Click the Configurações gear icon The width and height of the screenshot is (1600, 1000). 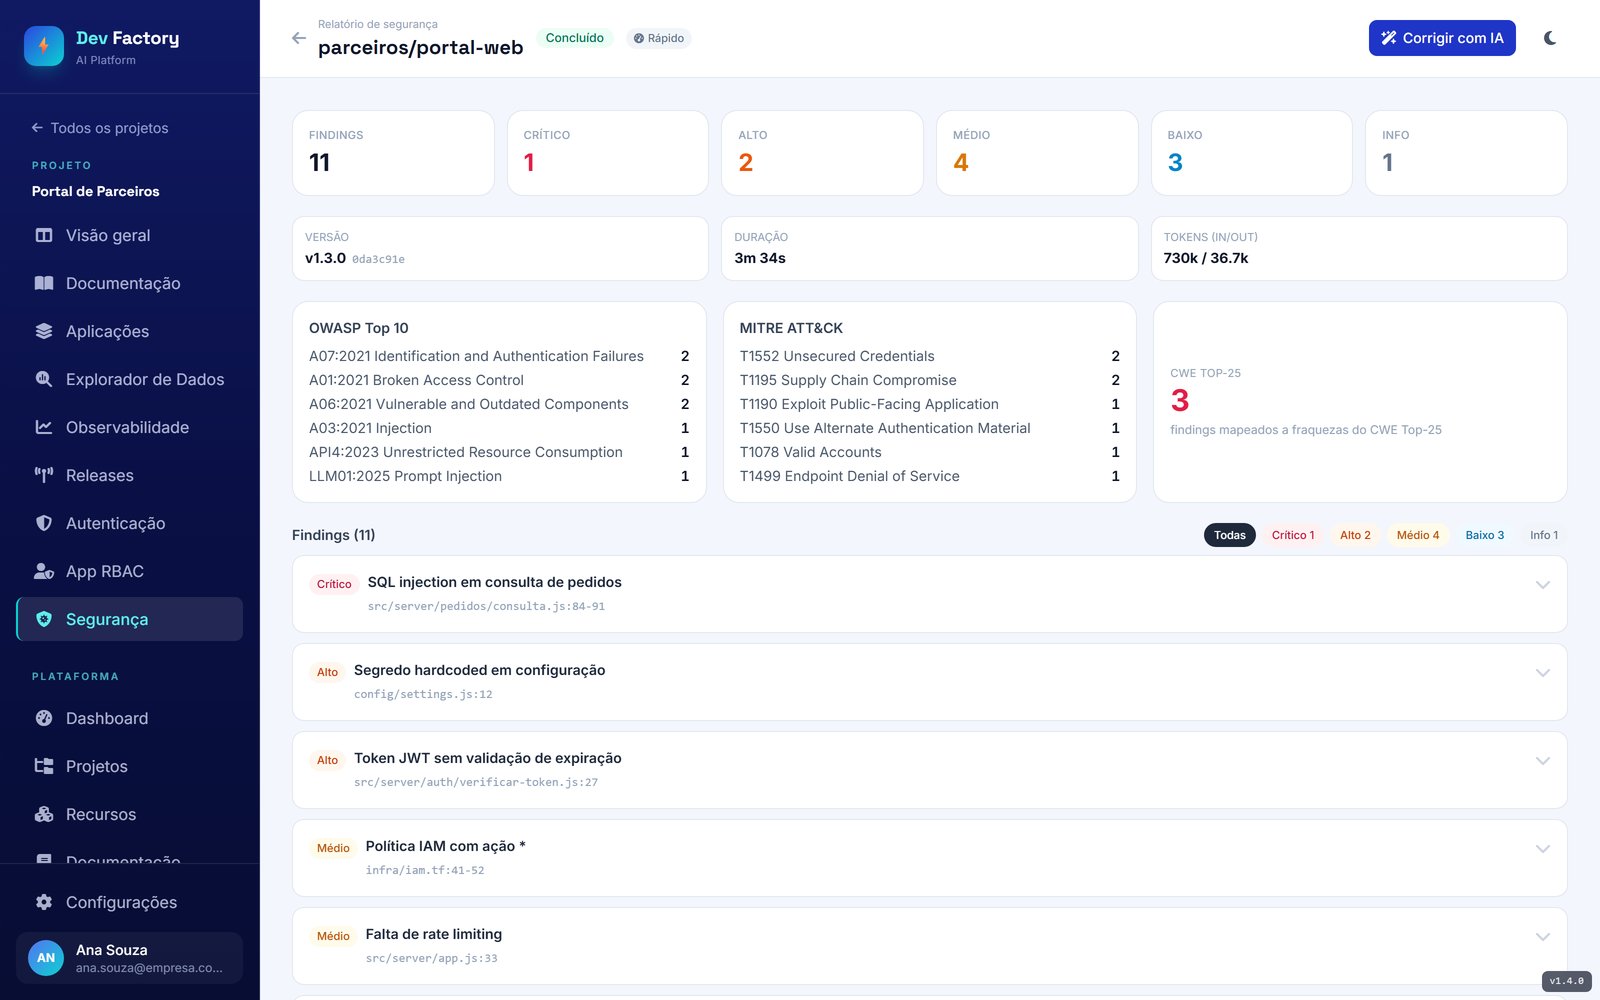click(44, 902)
